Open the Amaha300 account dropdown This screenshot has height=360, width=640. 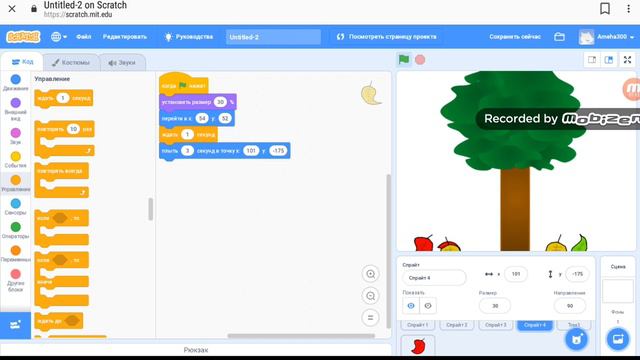pos(607,37)
